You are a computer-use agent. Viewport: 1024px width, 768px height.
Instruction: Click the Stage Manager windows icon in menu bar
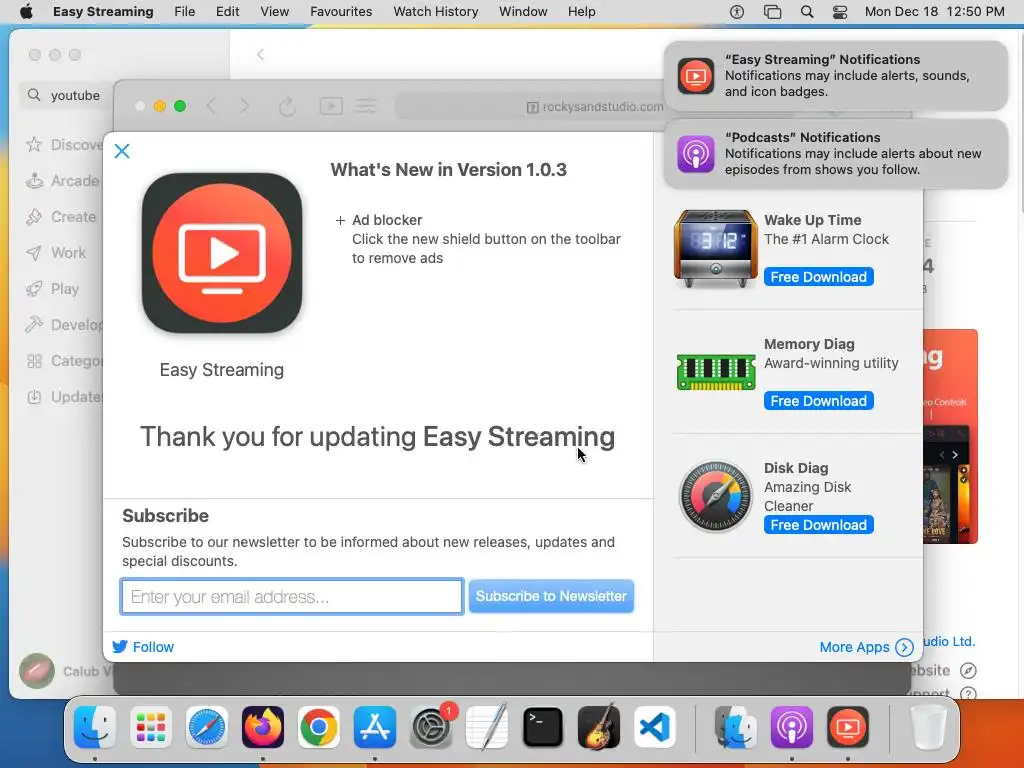(x=773, y=12)
